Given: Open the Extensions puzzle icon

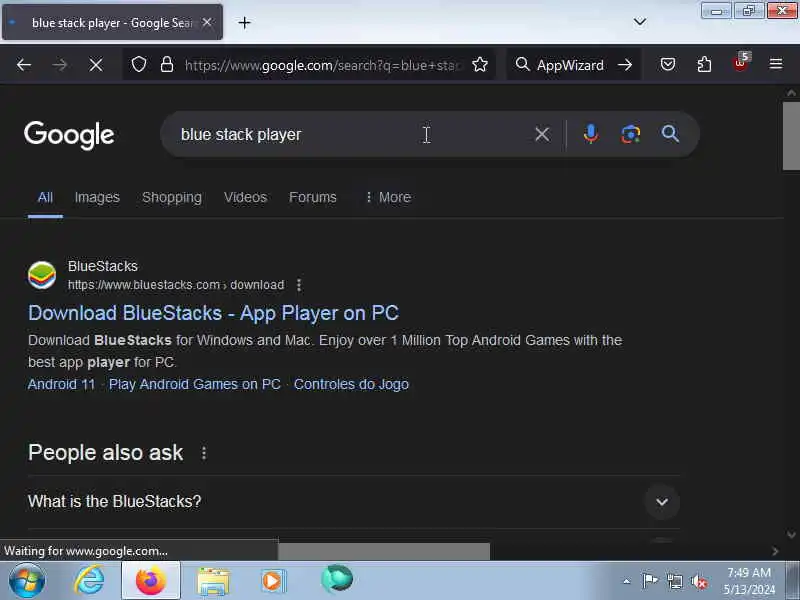Looking at the screenshot, I should pos(704,64).
